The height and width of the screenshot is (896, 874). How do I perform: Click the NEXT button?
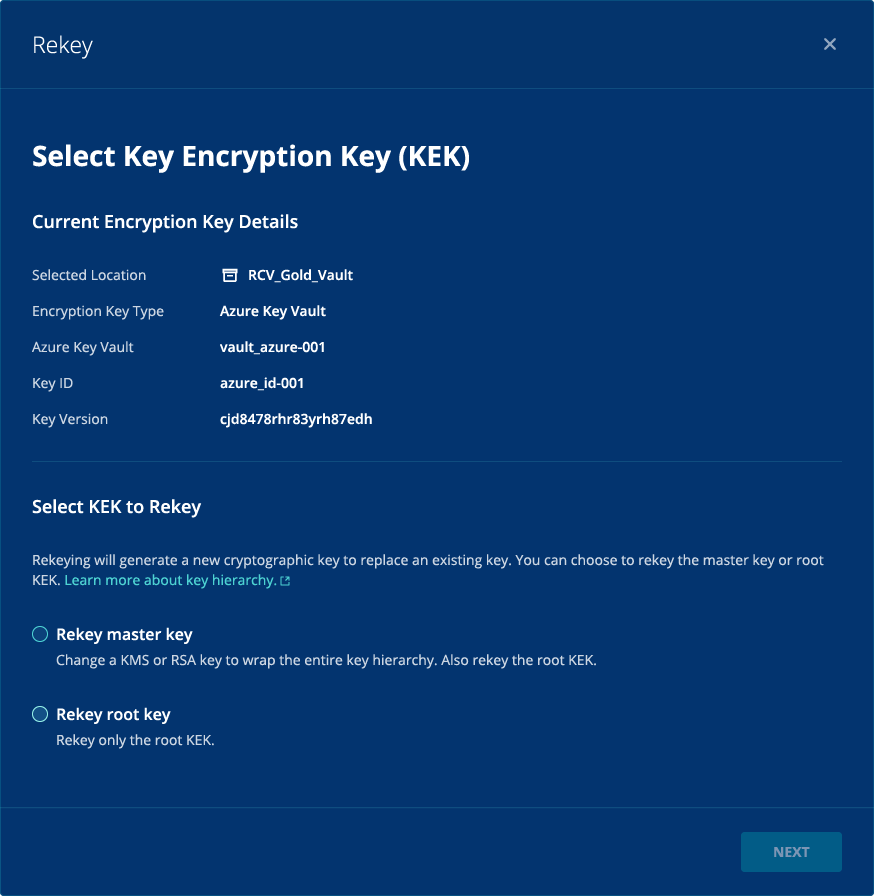pos(791,852)
